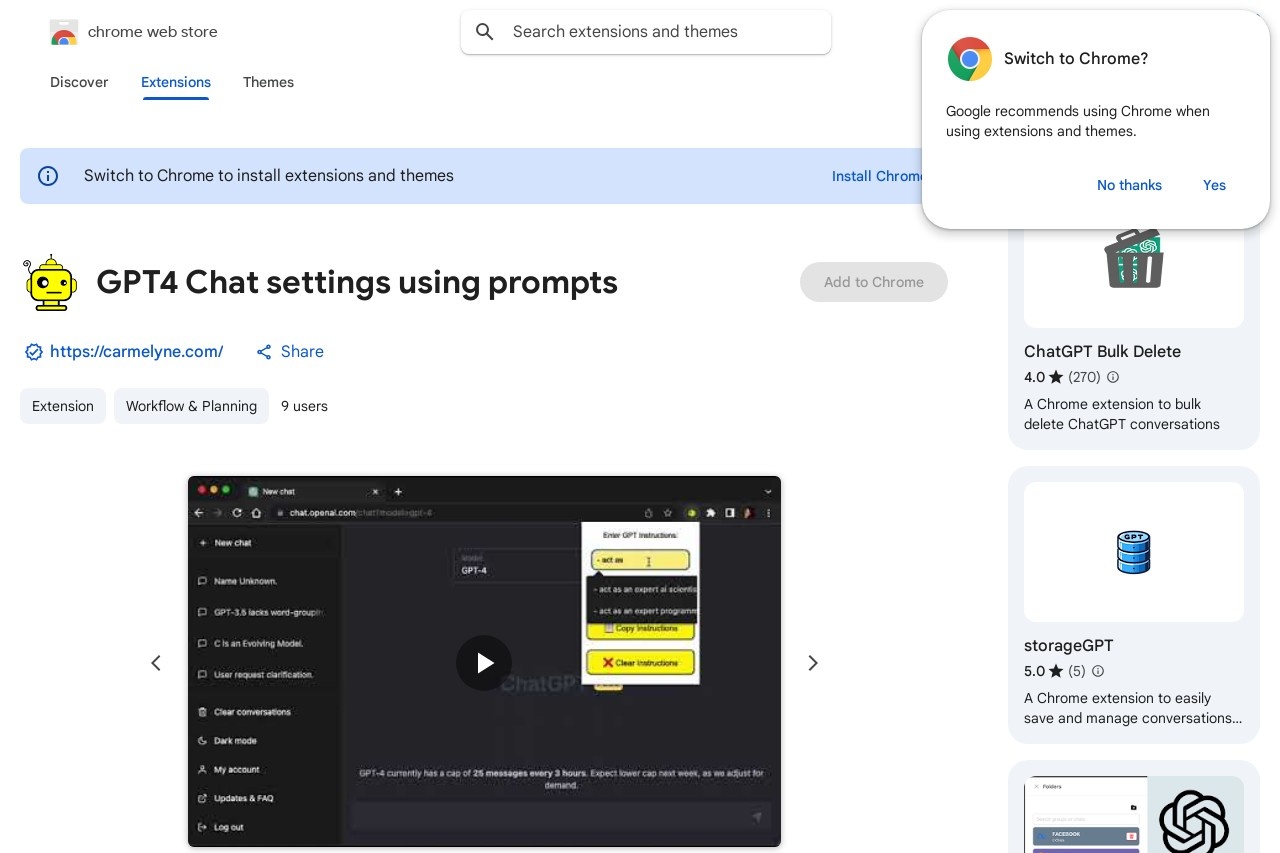1280x853 pixels.
Task: Click the Install Chrome link in banner
Action: coord(878,176)
